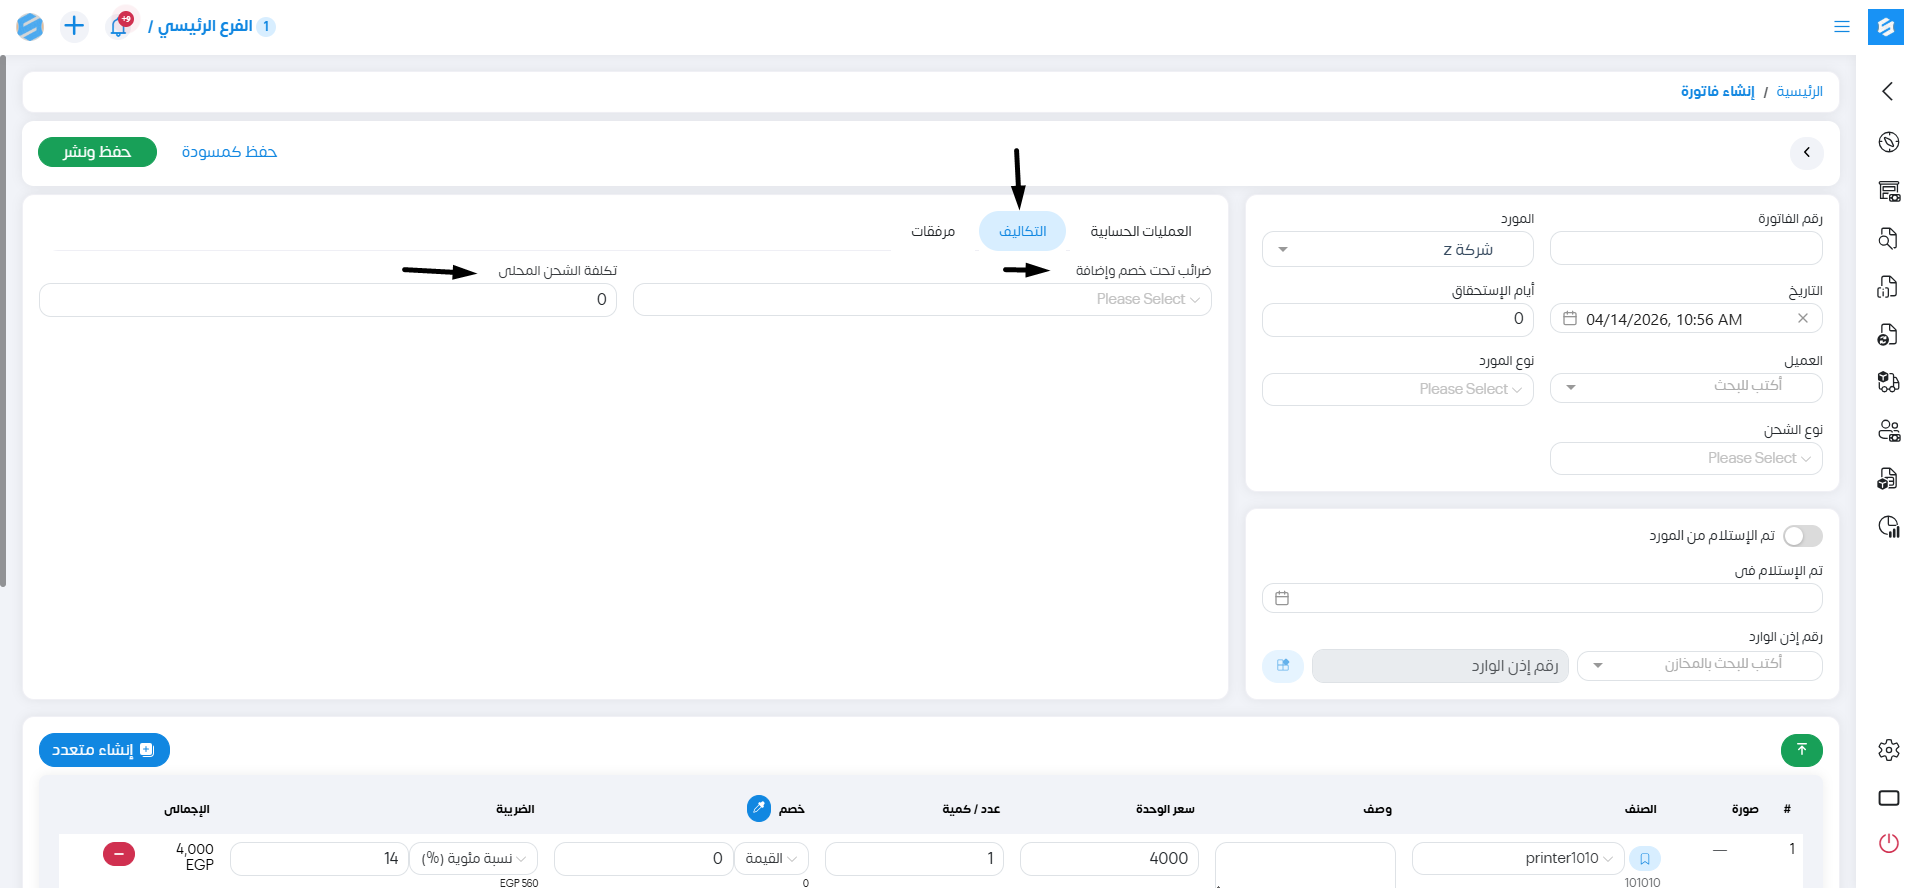Screen dimensions: 1919x888
Task: Open settings via the gear icon
Action: tap(1888, 750)
